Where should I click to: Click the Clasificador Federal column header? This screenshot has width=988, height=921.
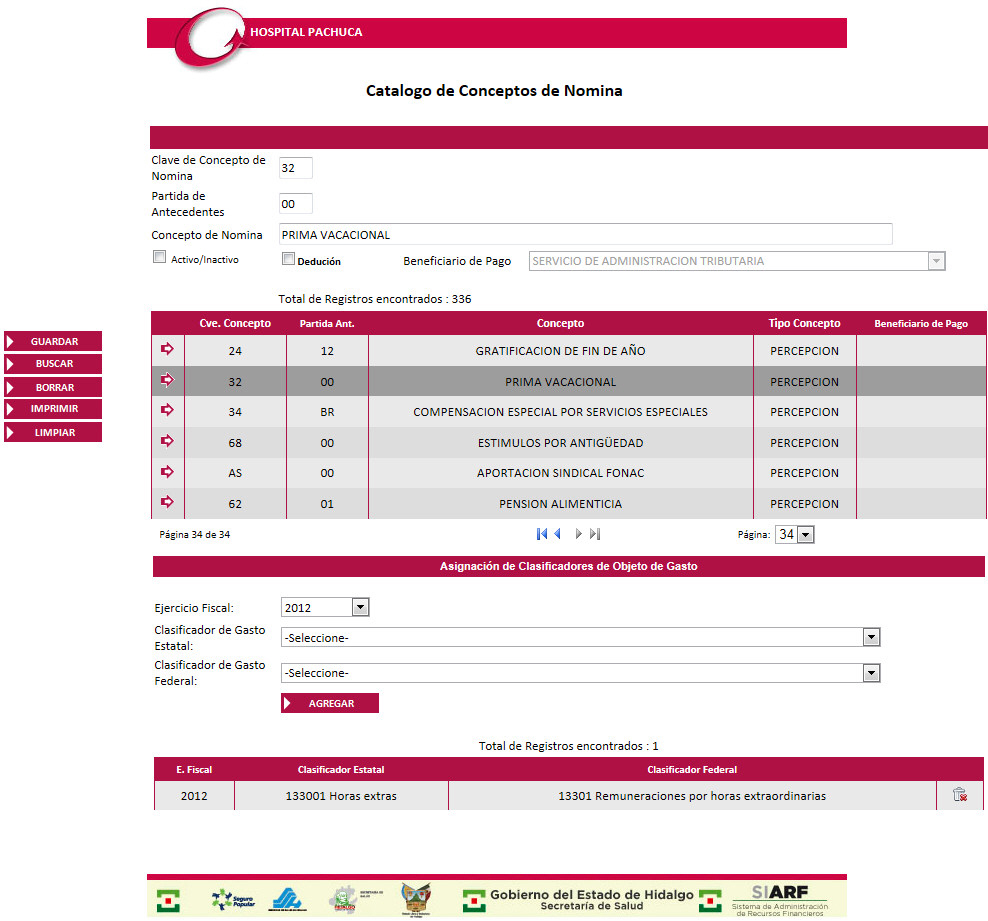click(692, 770)
